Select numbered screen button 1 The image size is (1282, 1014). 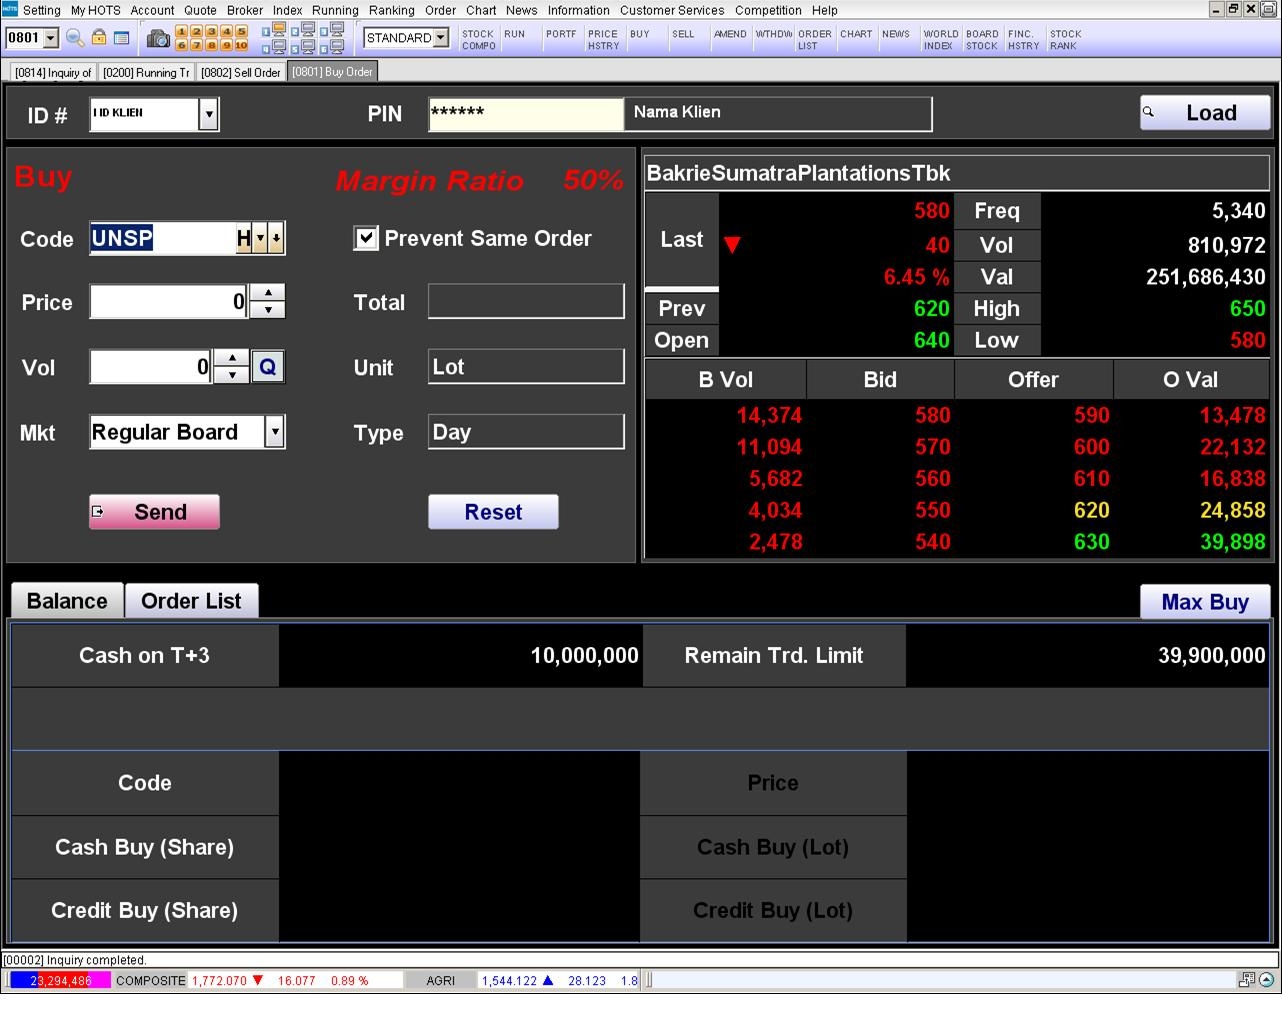tap(182, 32)
